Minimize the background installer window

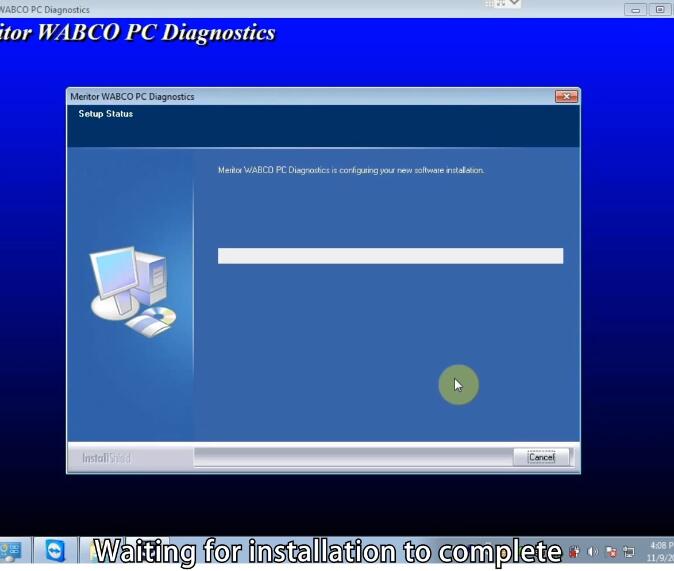[635, 9]
